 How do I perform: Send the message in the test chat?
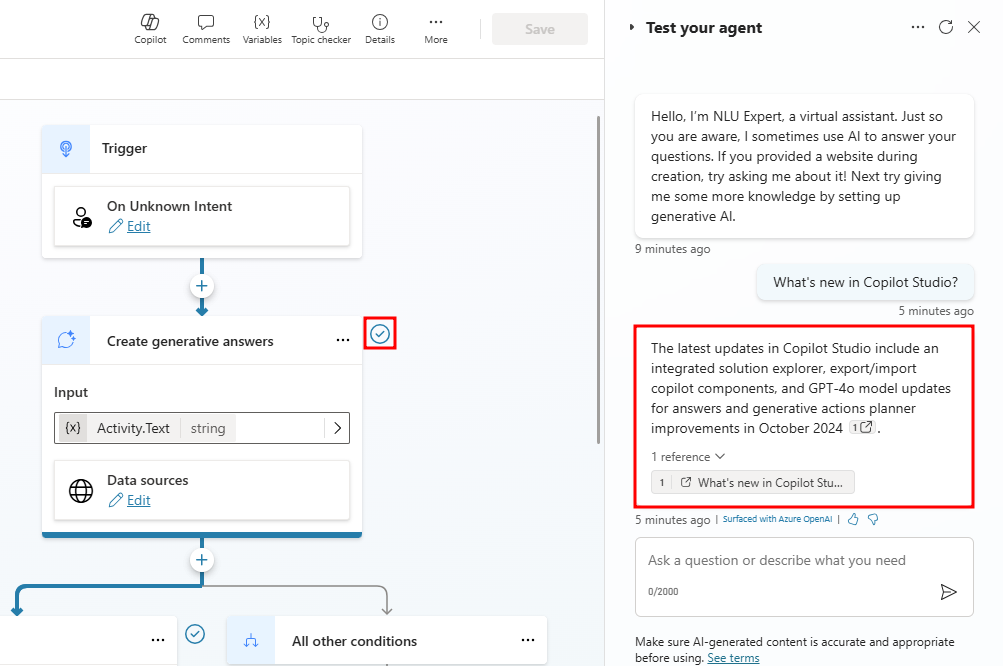949,592
